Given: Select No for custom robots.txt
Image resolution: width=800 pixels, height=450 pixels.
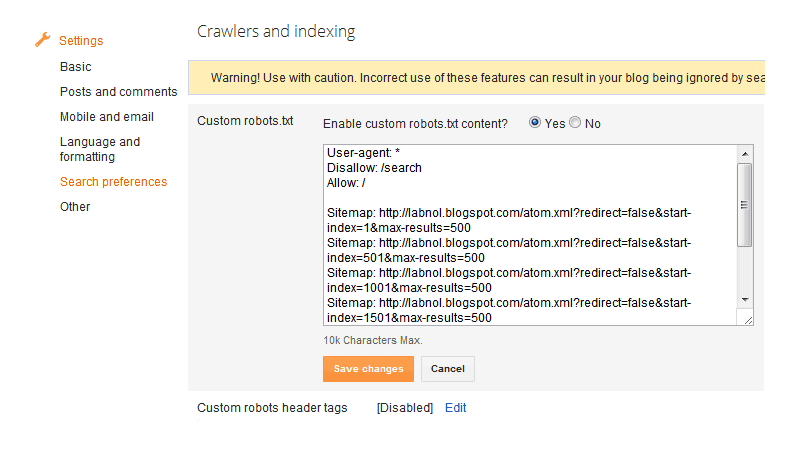Looking at the screenshot, I should point(575,123).
